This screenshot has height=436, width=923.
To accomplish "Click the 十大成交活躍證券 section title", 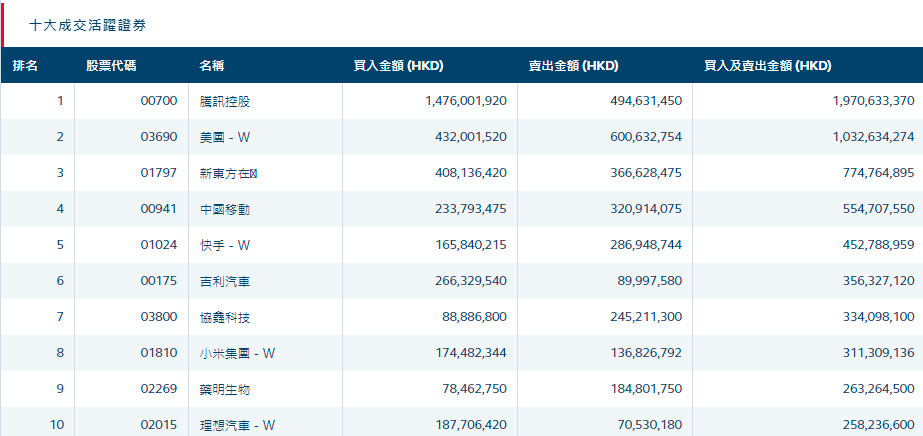I will [88, 25].
